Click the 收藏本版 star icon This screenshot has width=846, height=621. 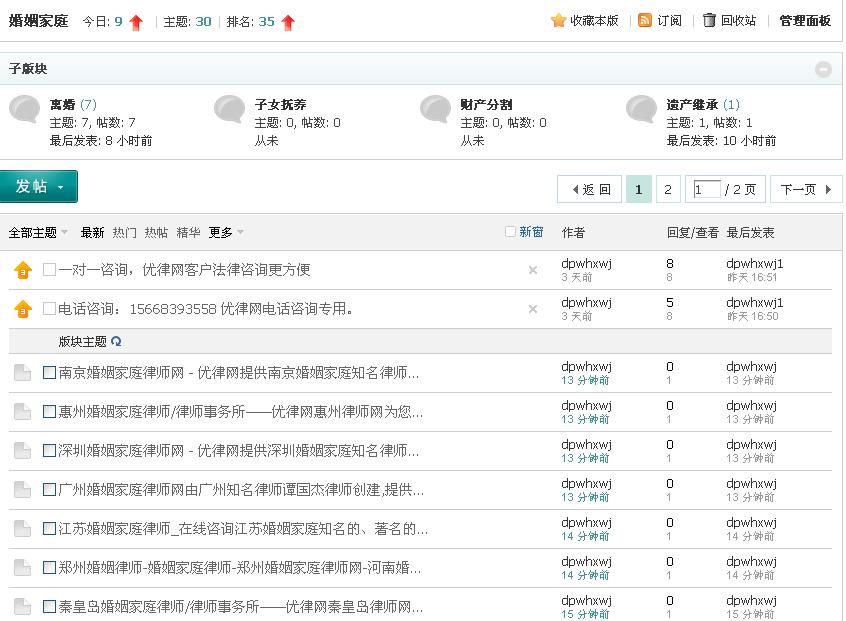(x=557, y=20)
